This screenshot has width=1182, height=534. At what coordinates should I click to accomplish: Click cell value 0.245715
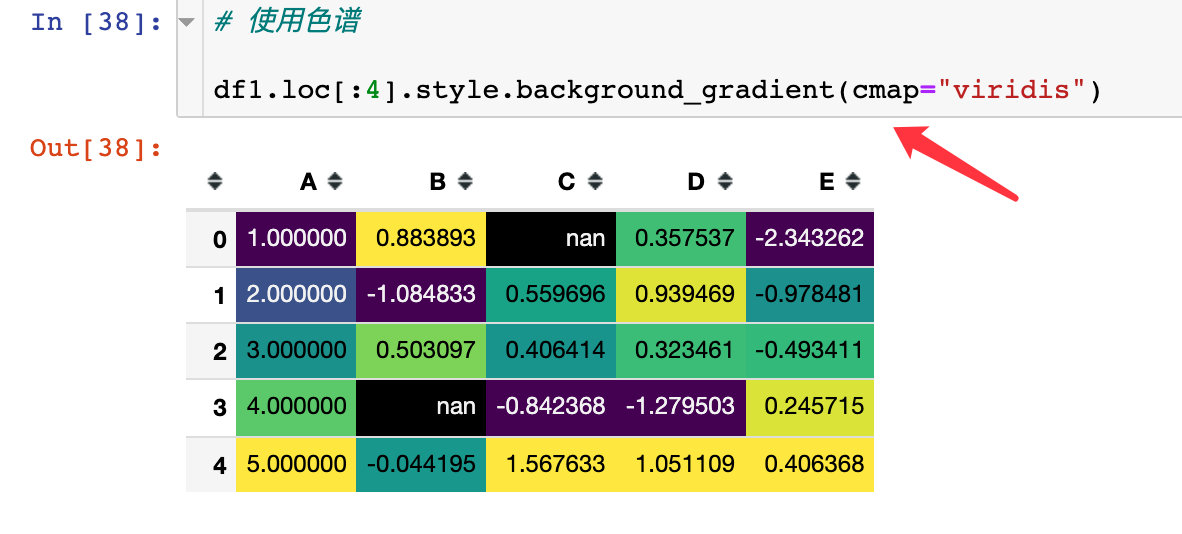(x=810, y=407)
